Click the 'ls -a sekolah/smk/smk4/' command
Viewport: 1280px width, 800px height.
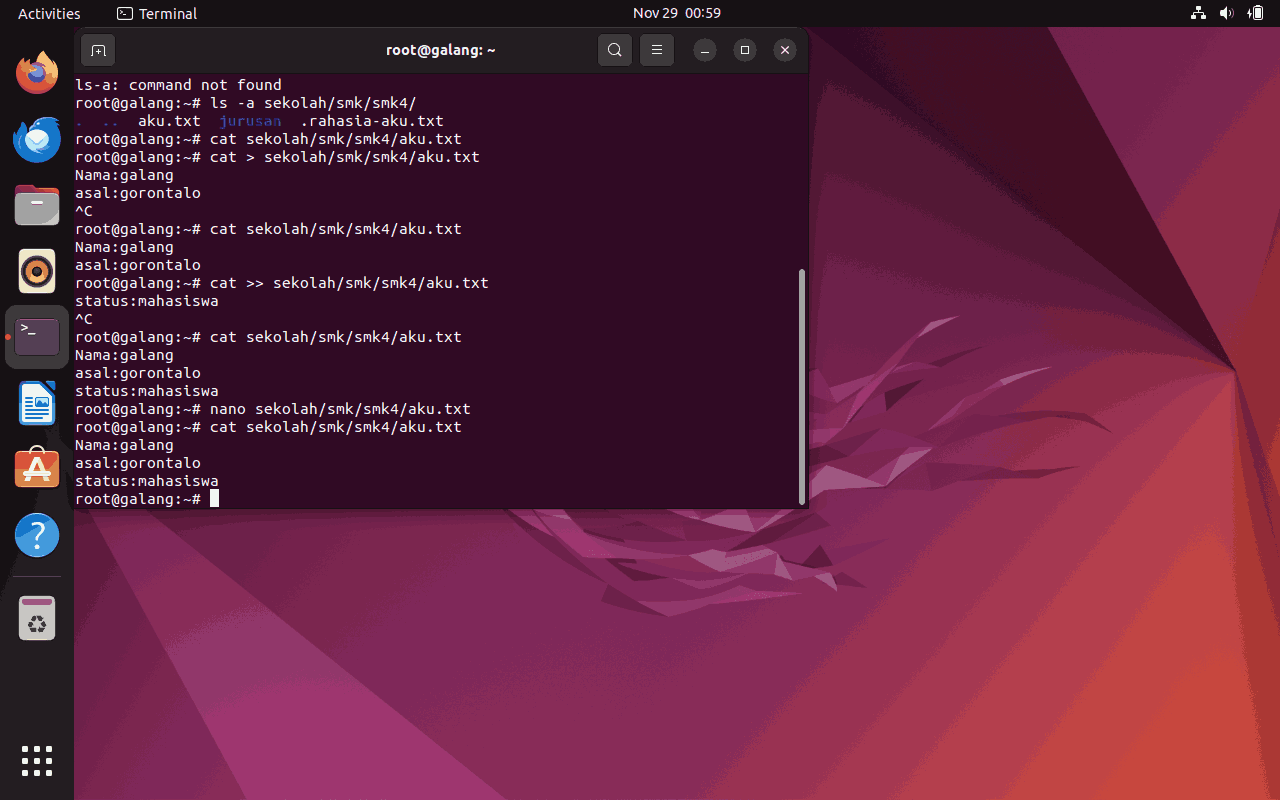(313, 103)
